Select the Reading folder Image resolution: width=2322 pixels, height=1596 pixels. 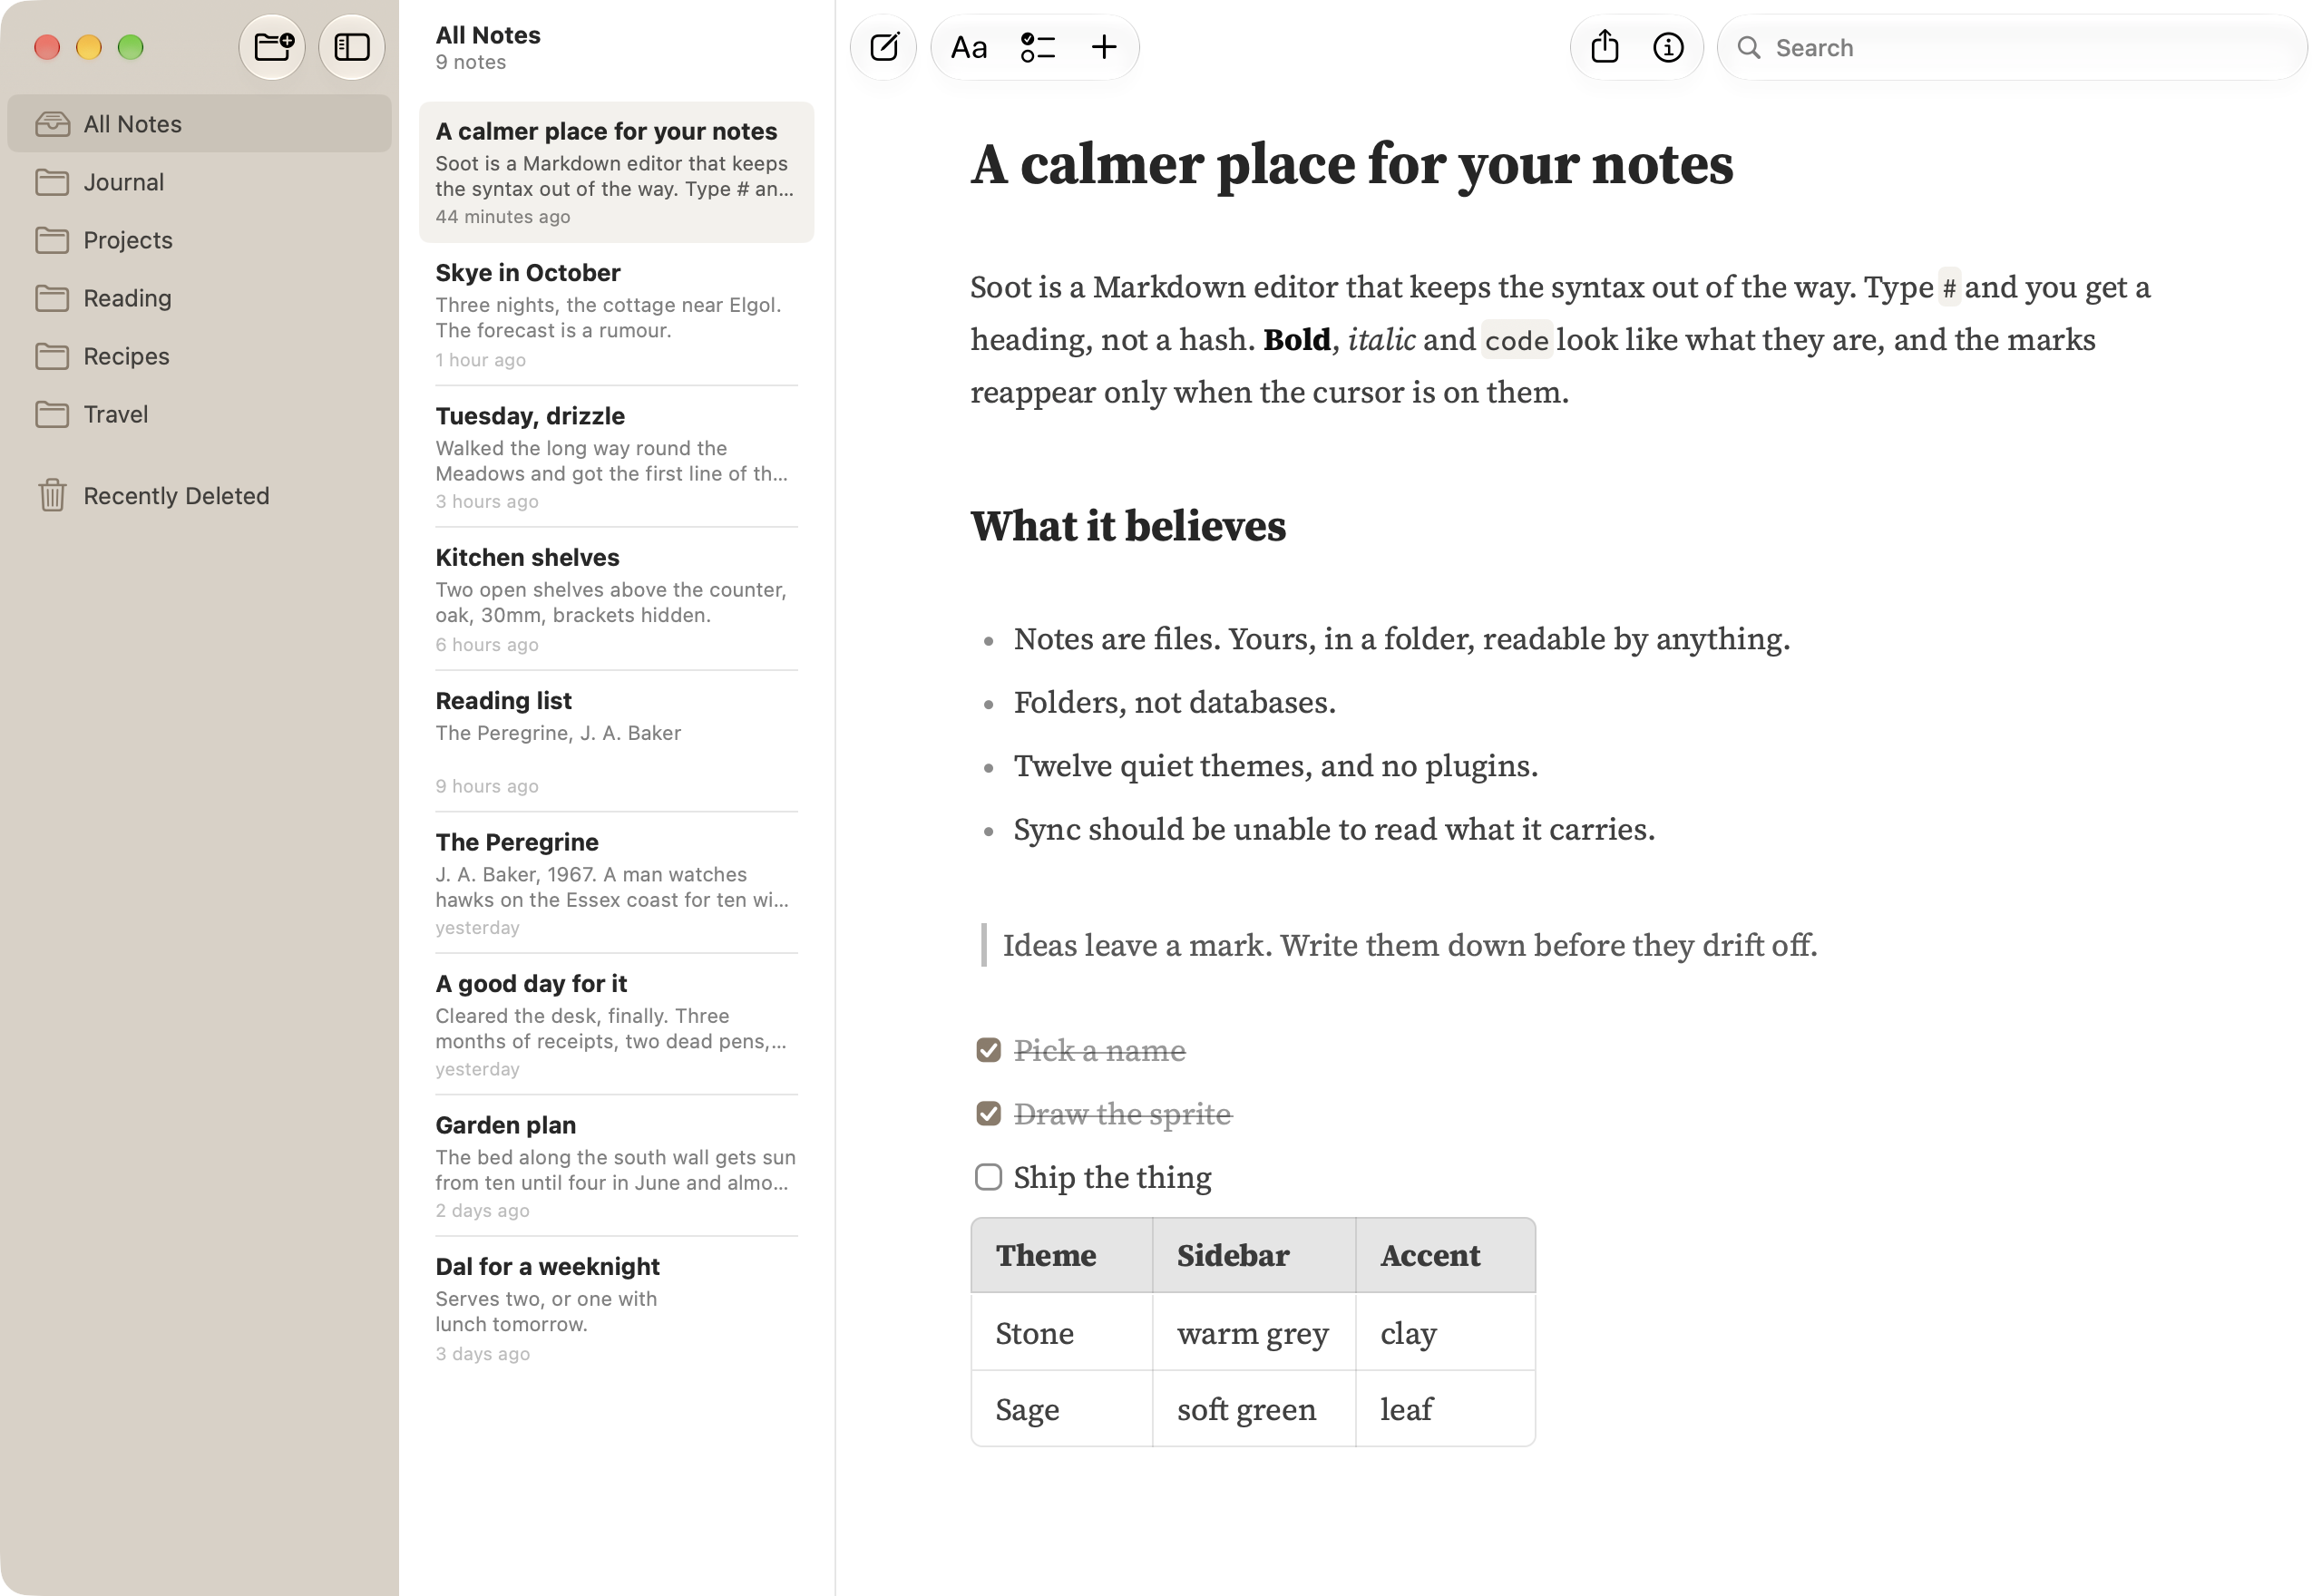point(199,298)
